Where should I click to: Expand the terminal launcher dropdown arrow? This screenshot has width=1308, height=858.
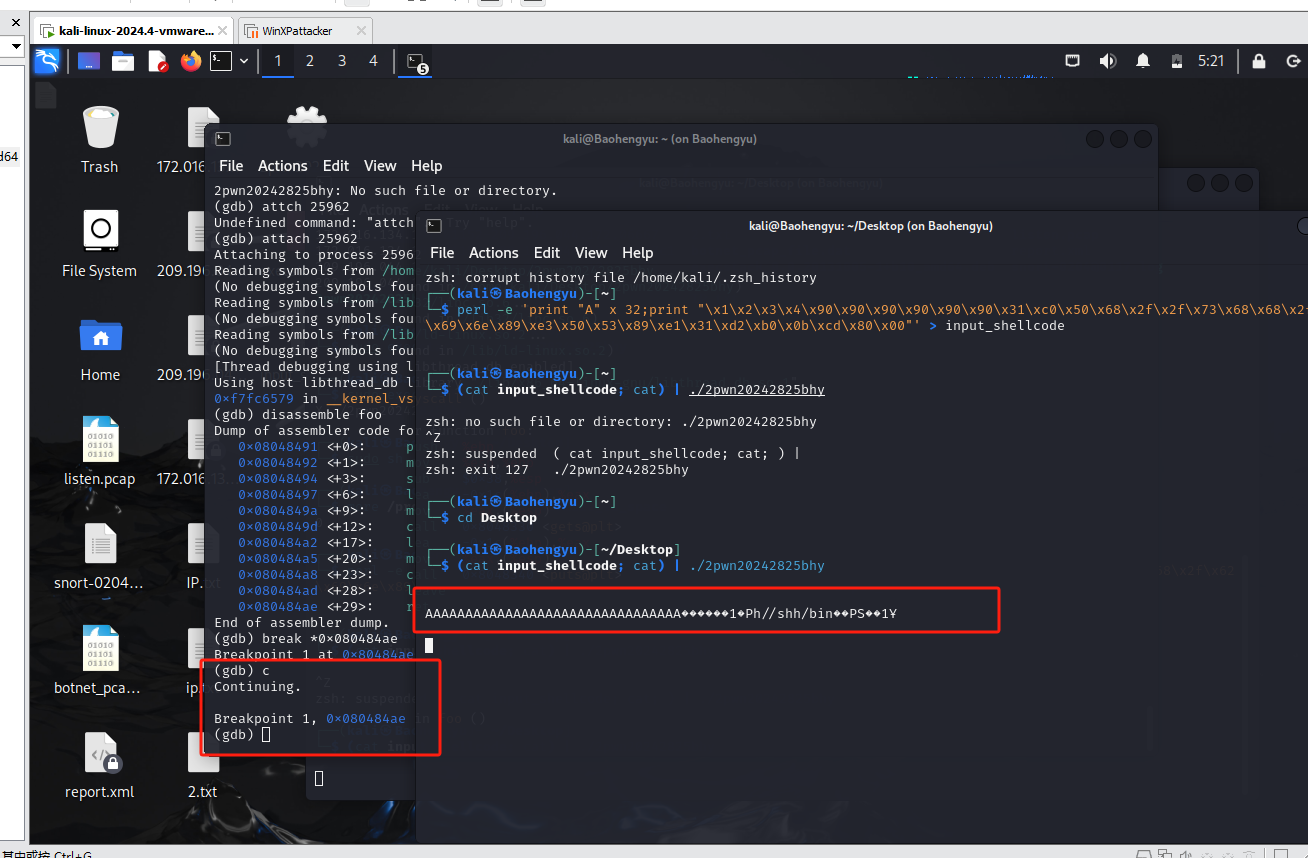tap(243, 61)
